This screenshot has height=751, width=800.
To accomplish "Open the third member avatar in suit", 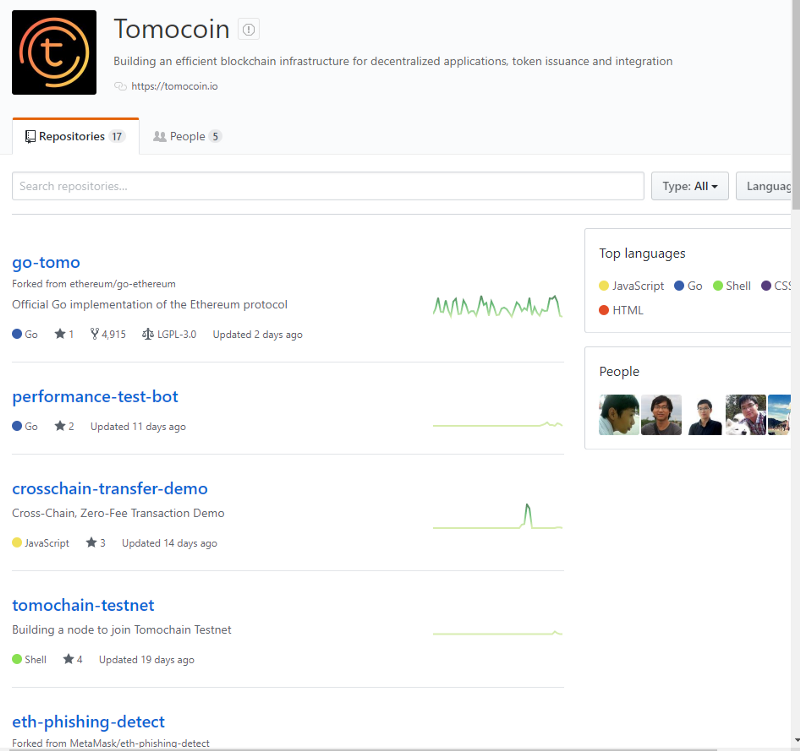I will [704, 415].
